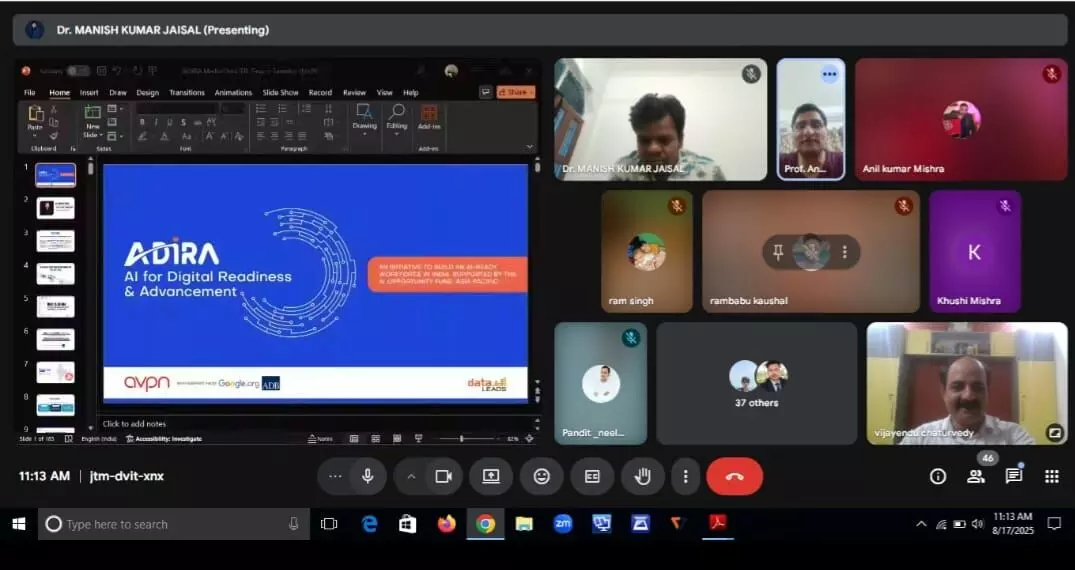Open Firefox from the taskbar
Viewport: 1075px width, 570px height.
click(446, 524)
